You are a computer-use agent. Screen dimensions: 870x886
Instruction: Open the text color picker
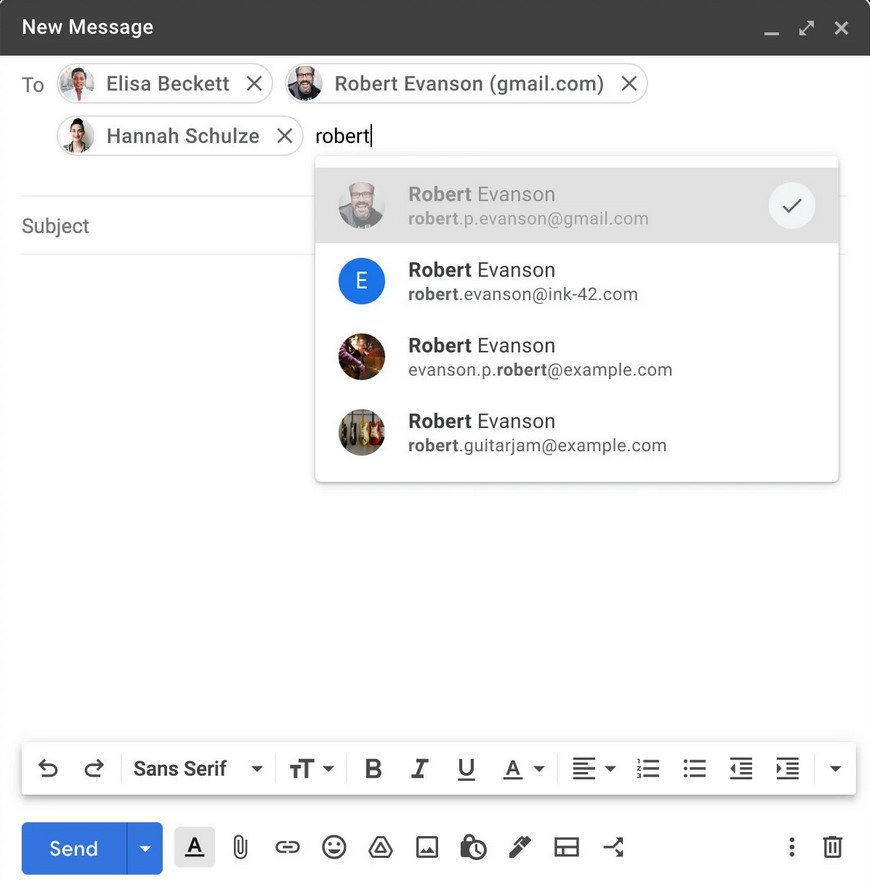523,768
